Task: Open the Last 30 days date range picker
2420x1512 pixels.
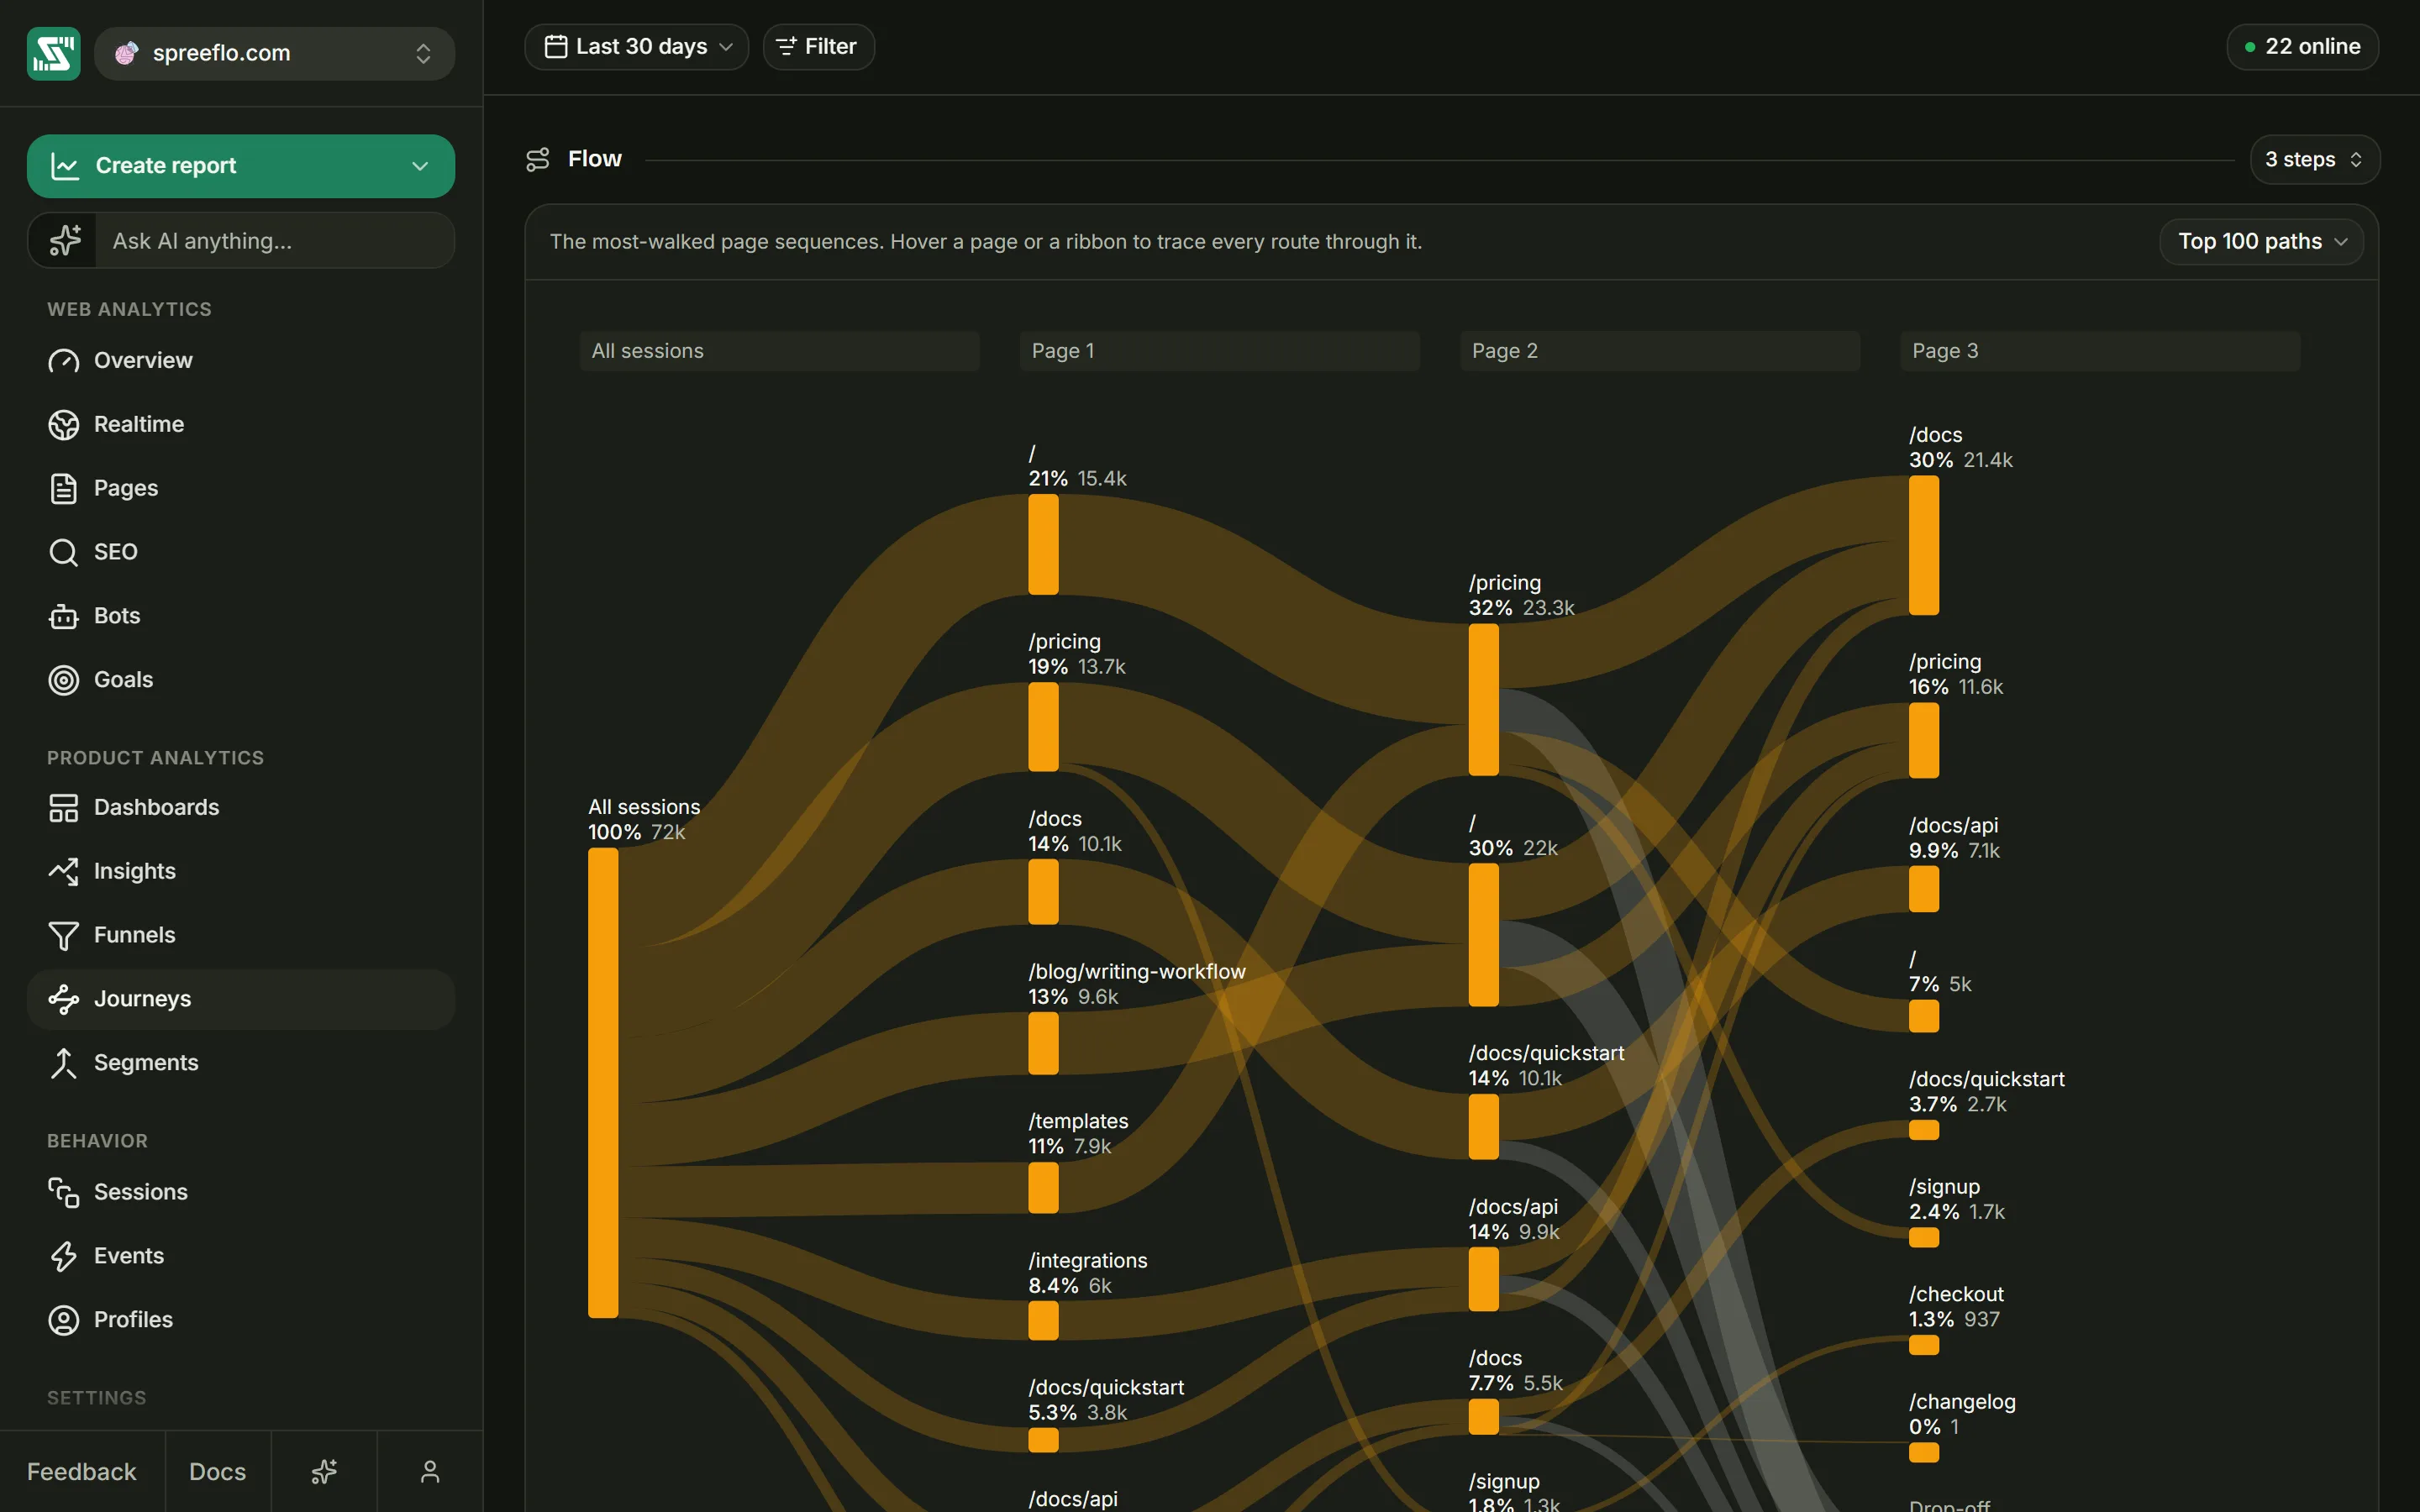Action: (637, 47)
